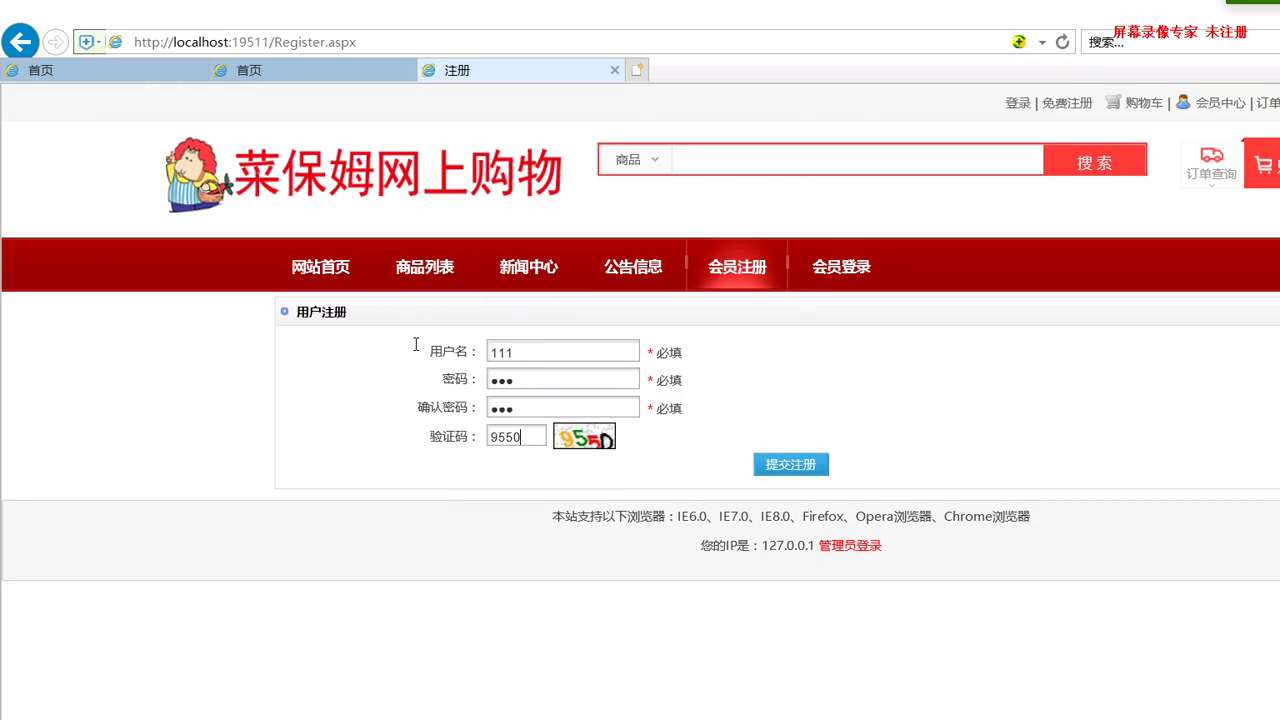1280x720 pixels.
Task: Click the 登录 link at top
Action: (x=1018, y=103)
